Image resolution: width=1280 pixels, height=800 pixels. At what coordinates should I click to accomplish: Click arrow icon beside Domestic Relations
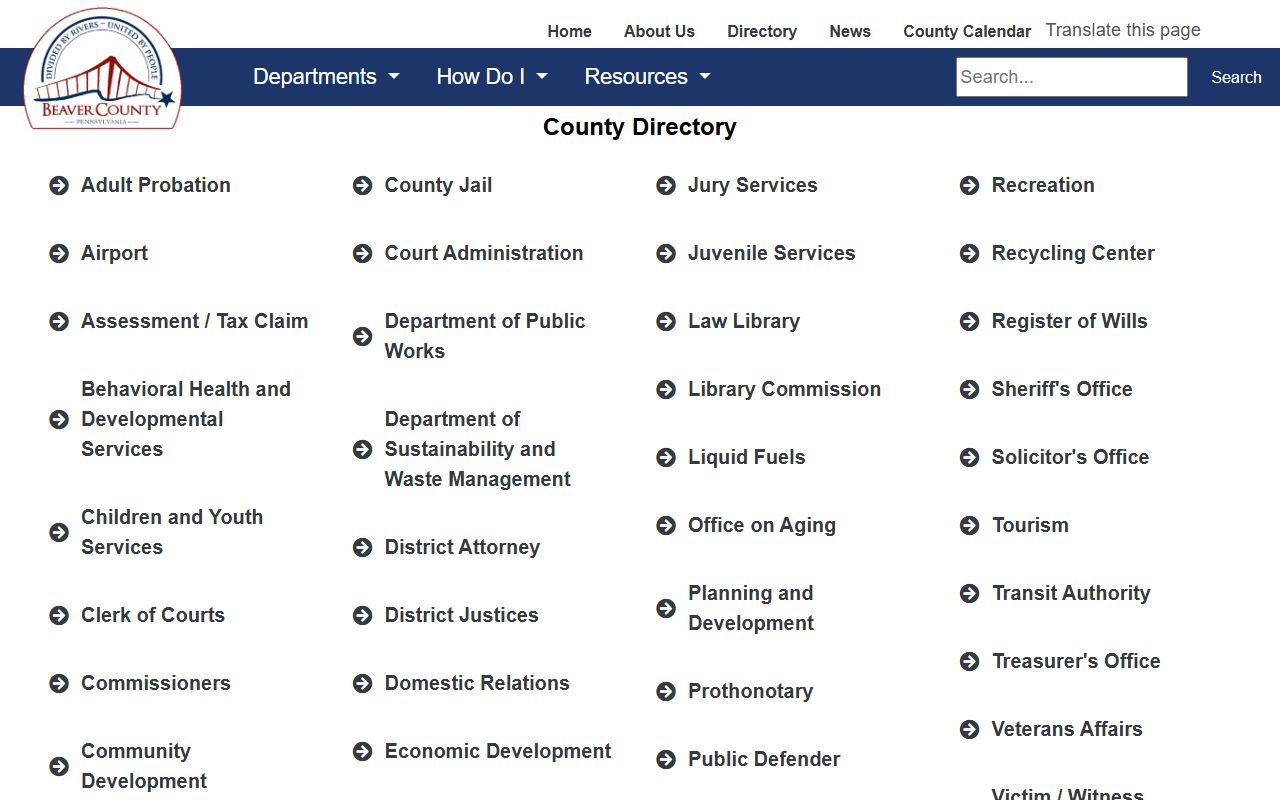(362, 683)
